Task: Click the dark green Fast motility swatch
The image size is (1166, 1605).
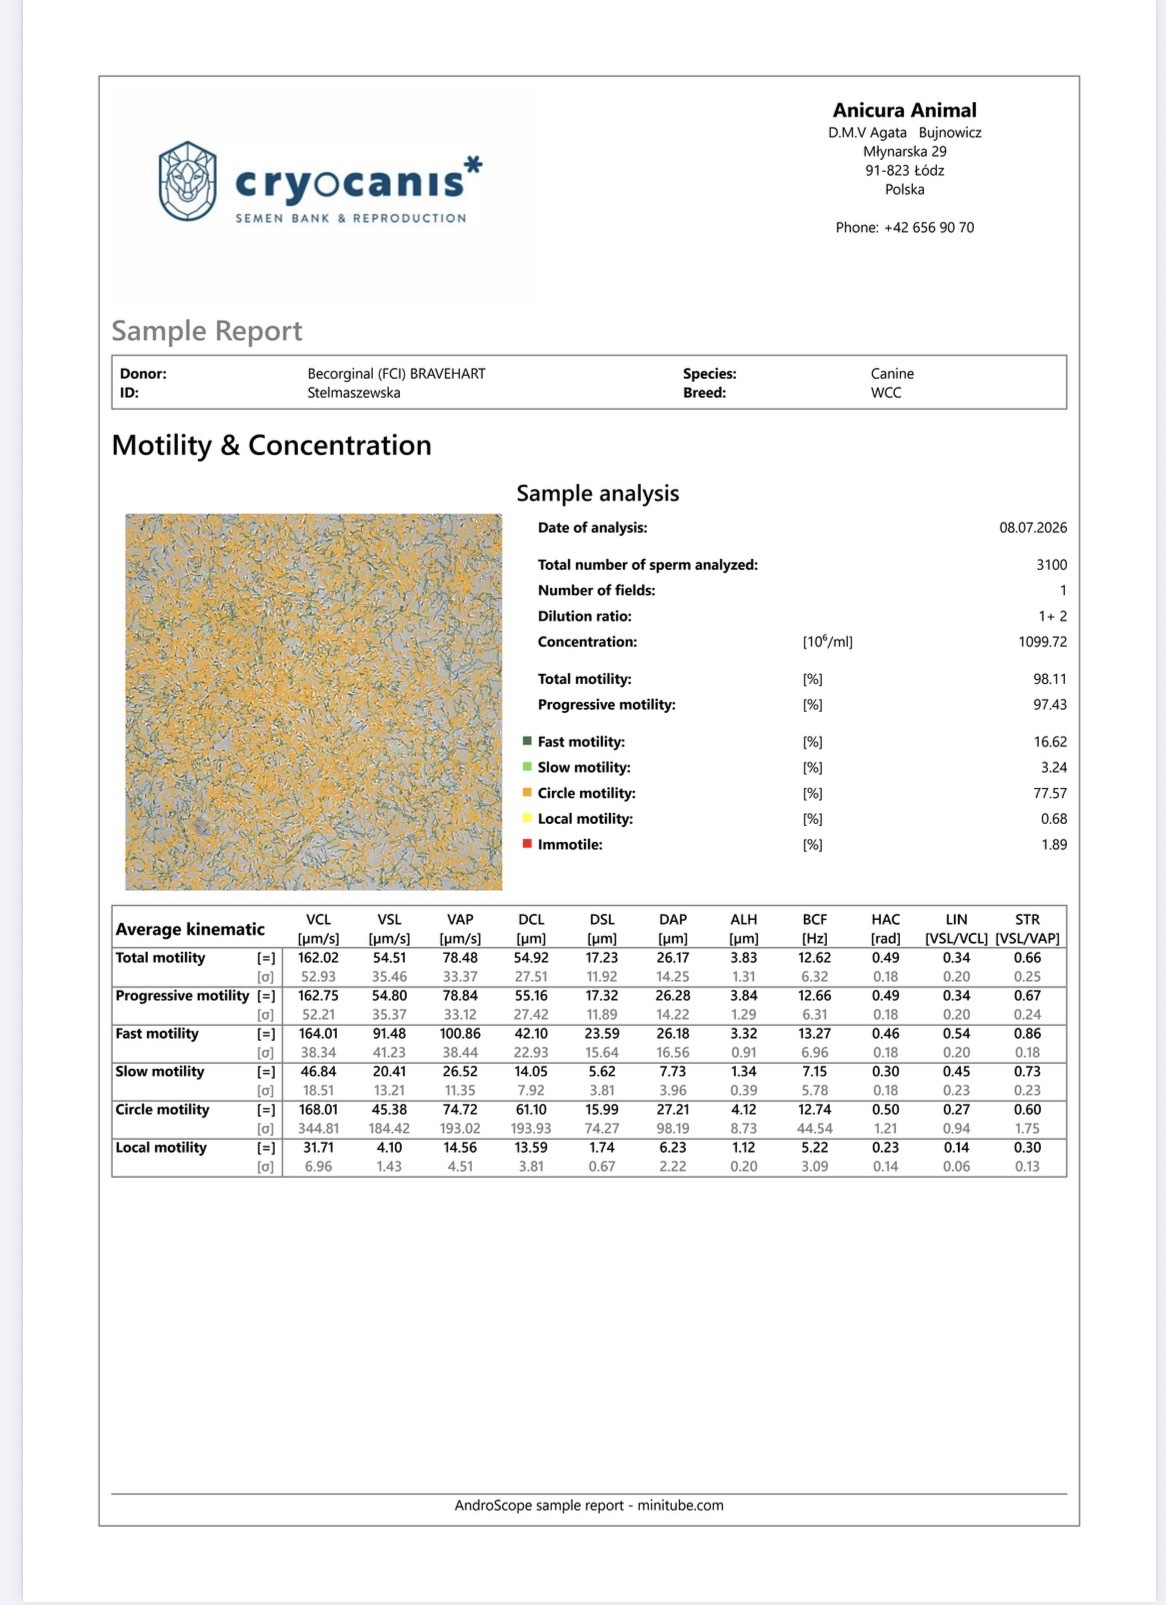Action: click(x=527, y=741)
